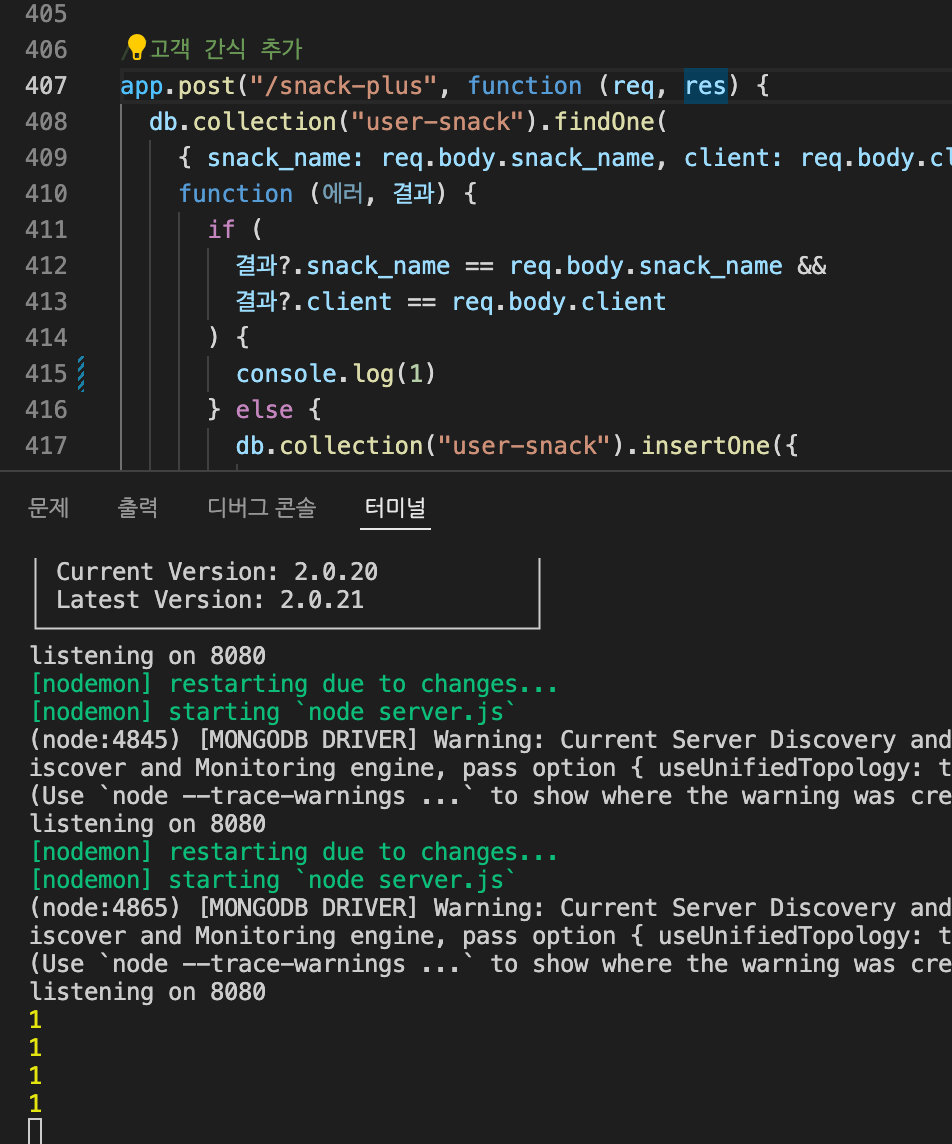Click the findOne method call
Viewport: 952px width, 1144px height.
[x=603, y=121]
